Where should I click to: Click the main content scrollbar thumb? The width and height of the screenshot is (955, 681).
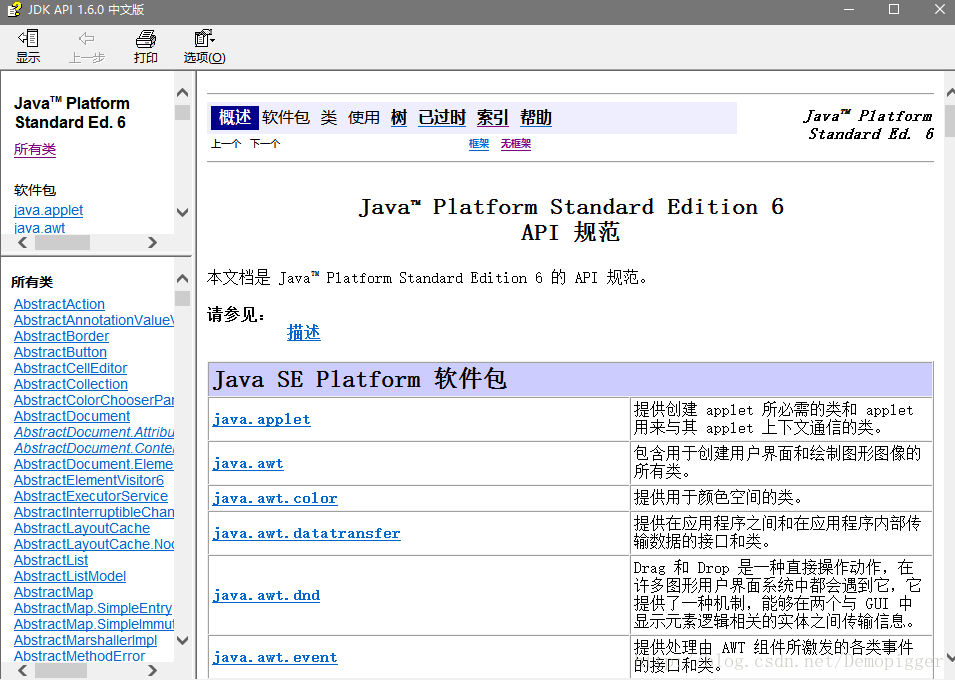pos(950,121)
